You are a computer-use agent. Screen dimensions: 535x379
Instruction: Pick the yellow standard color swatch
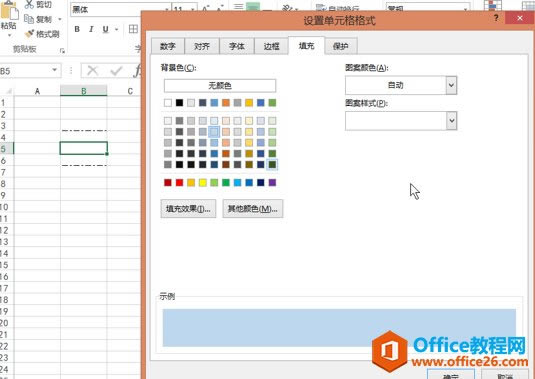click(x=203, y=183)
